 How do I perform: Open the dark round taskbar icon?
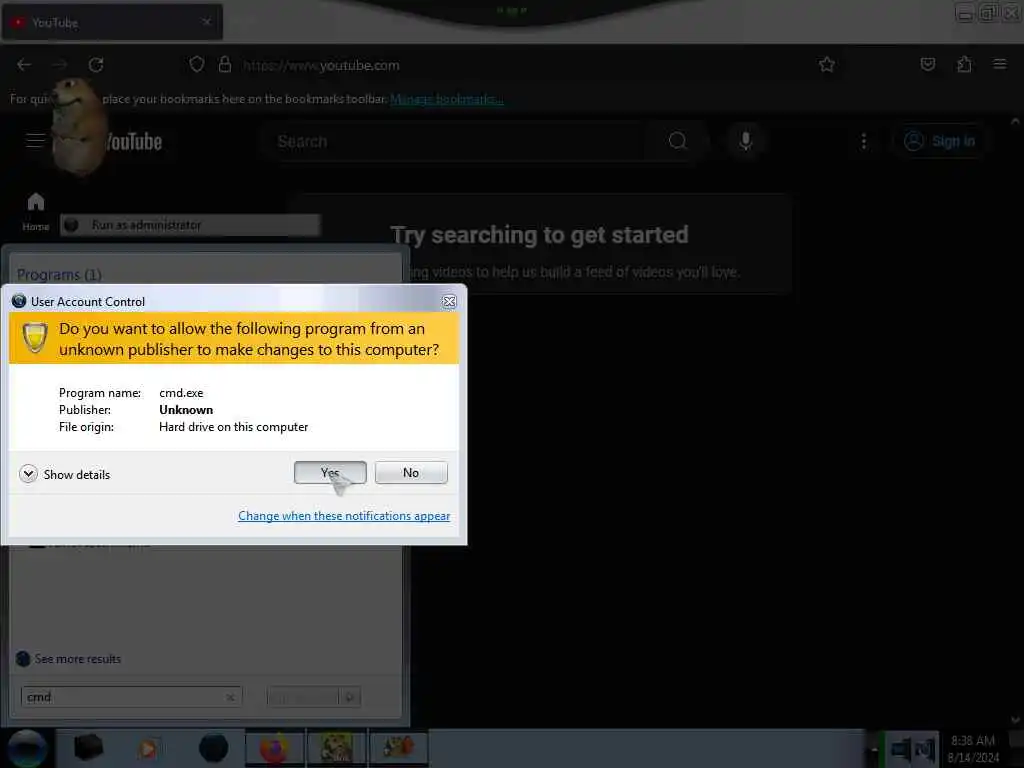click(213, 748)
